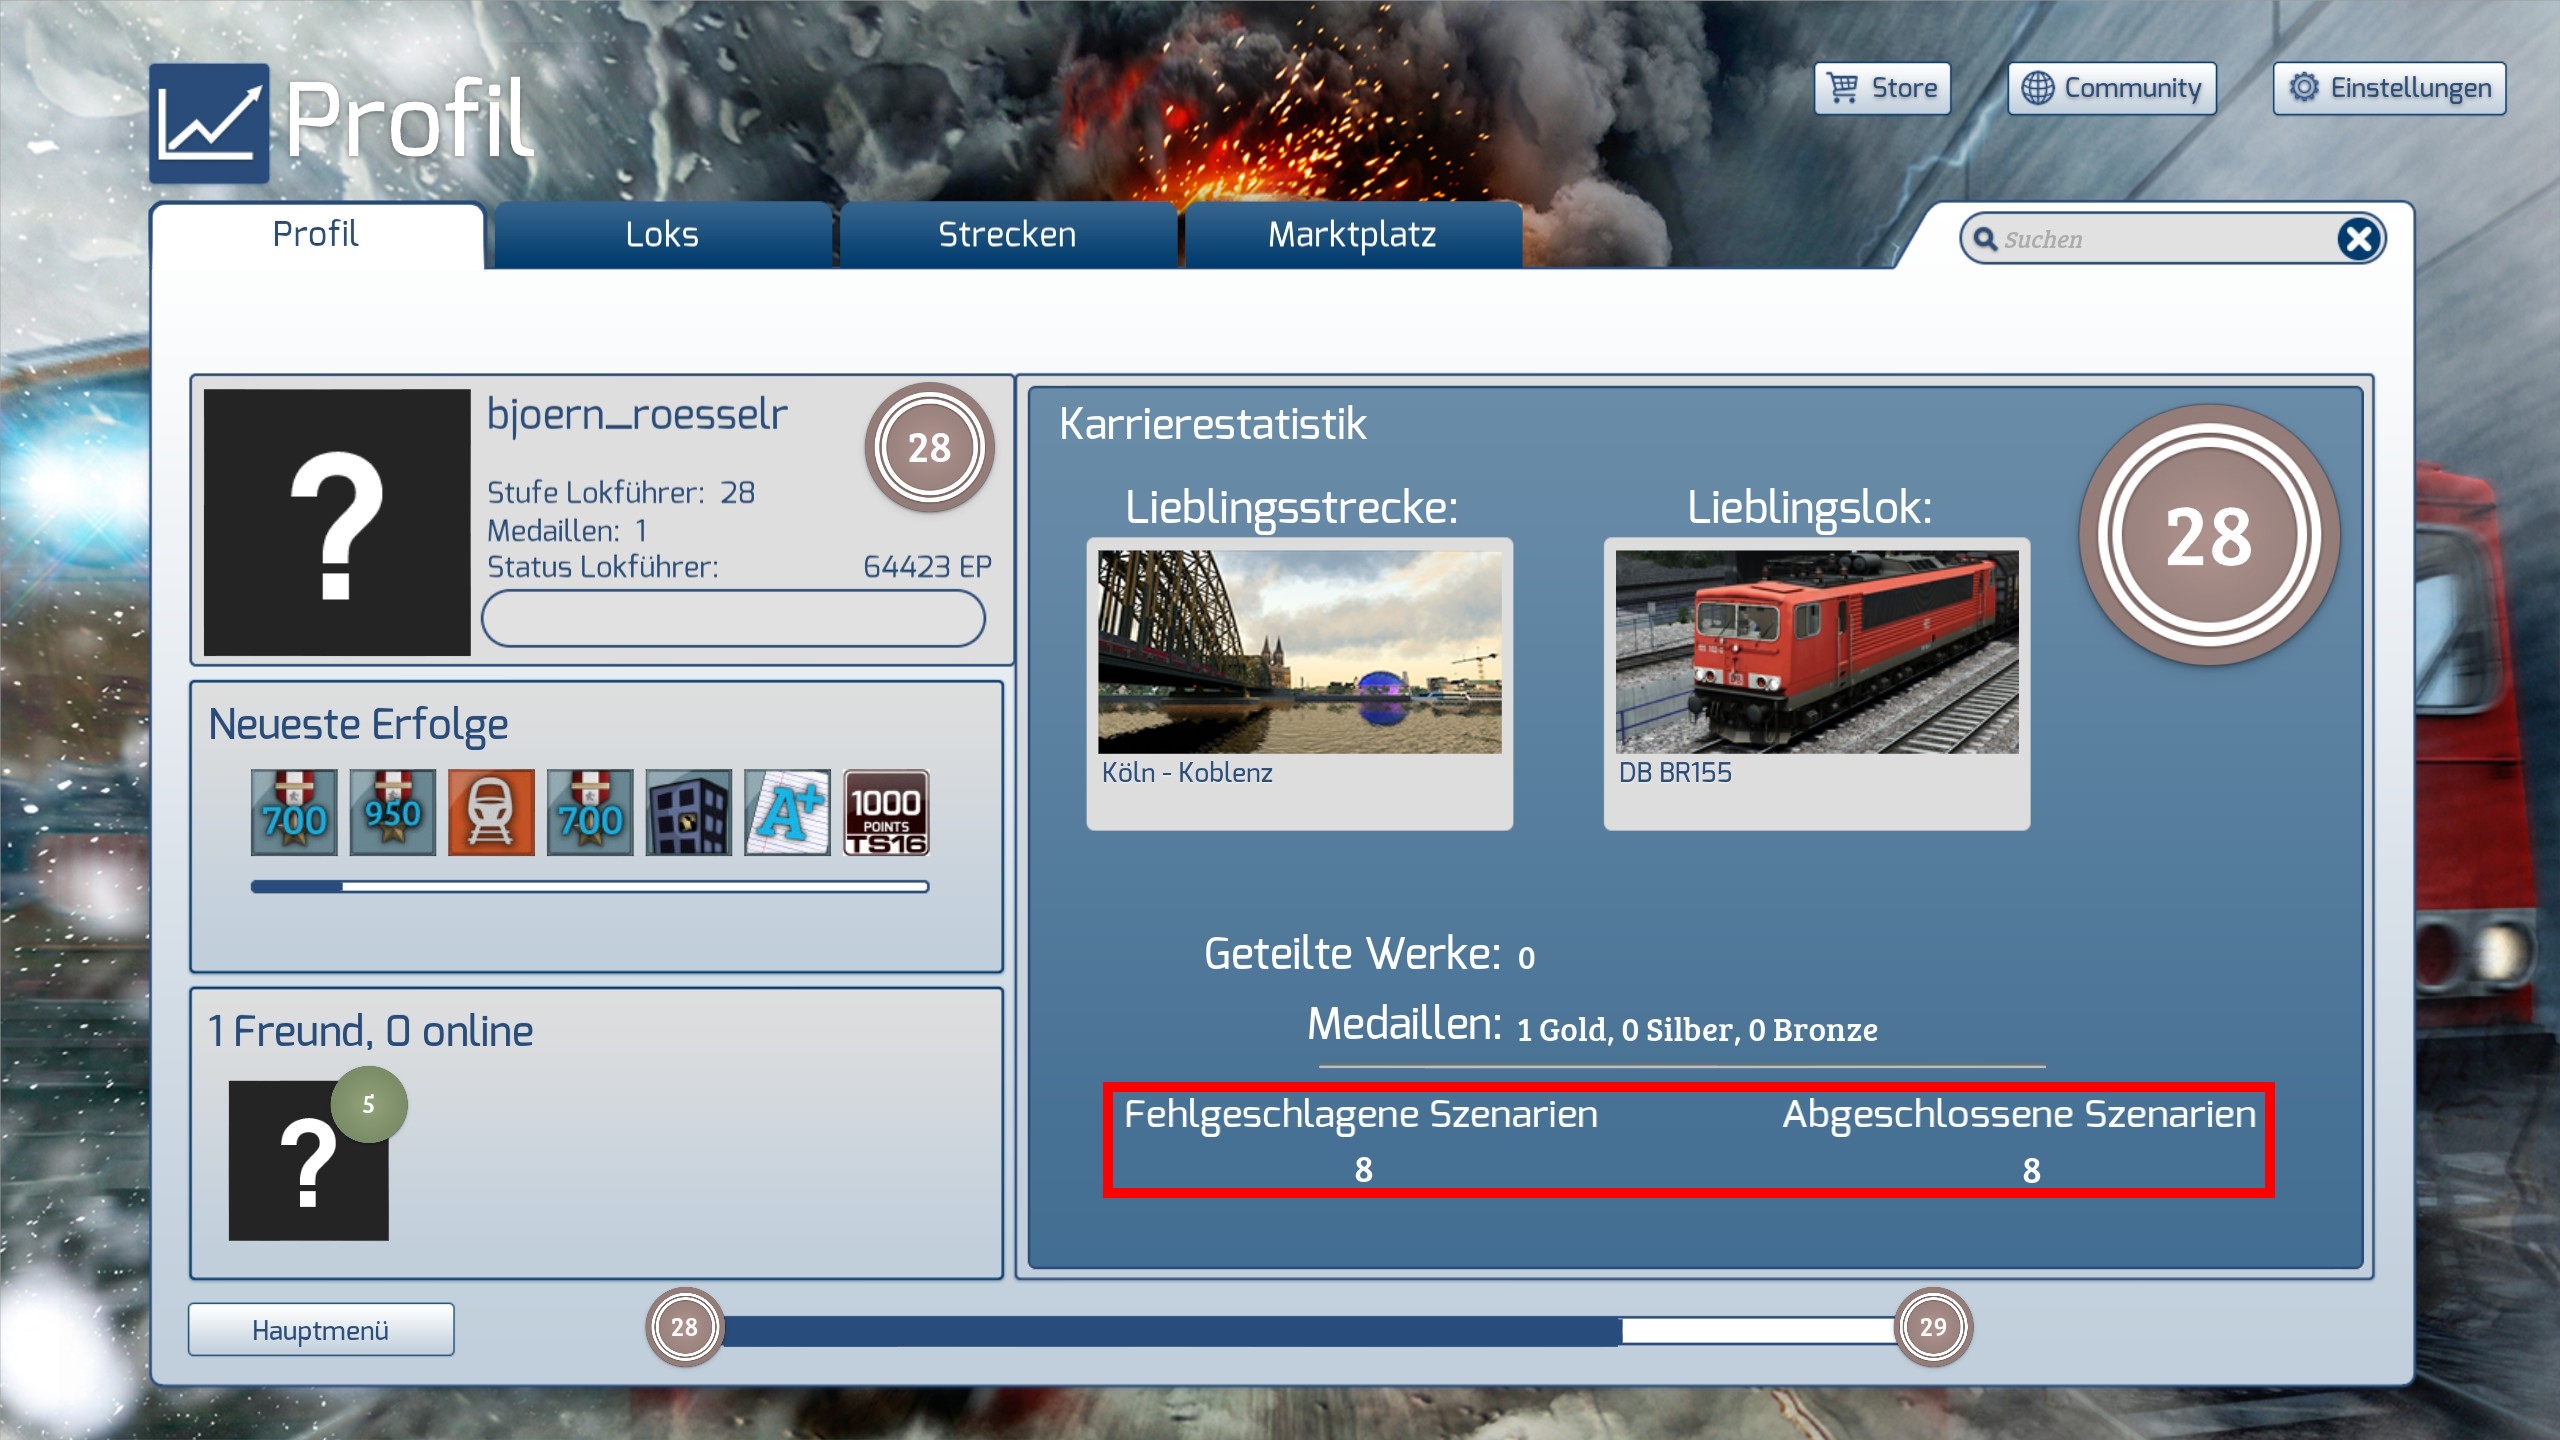The width and height of the screenshot is (2560, 1440).
Task: Click the 1000 Points TS16 badge
Action: tap(886, 812)
